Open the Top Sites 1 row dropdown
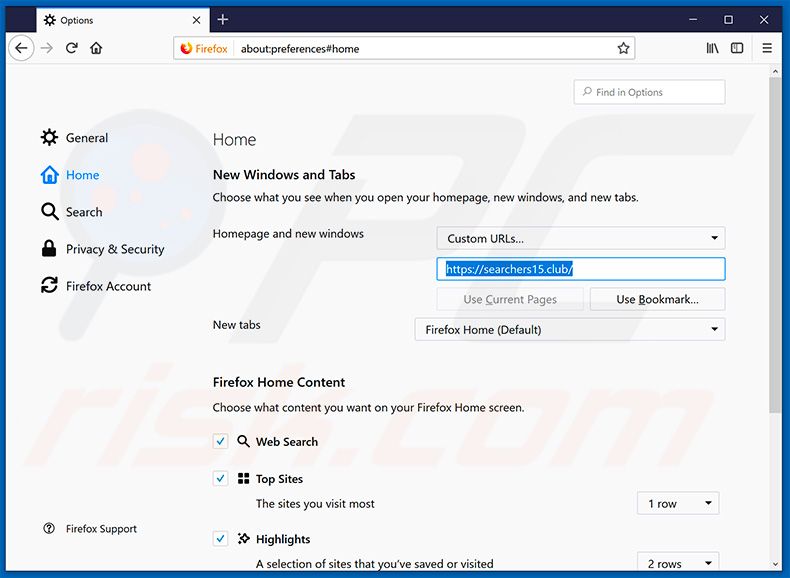790x578 pixels. [678, 503]
